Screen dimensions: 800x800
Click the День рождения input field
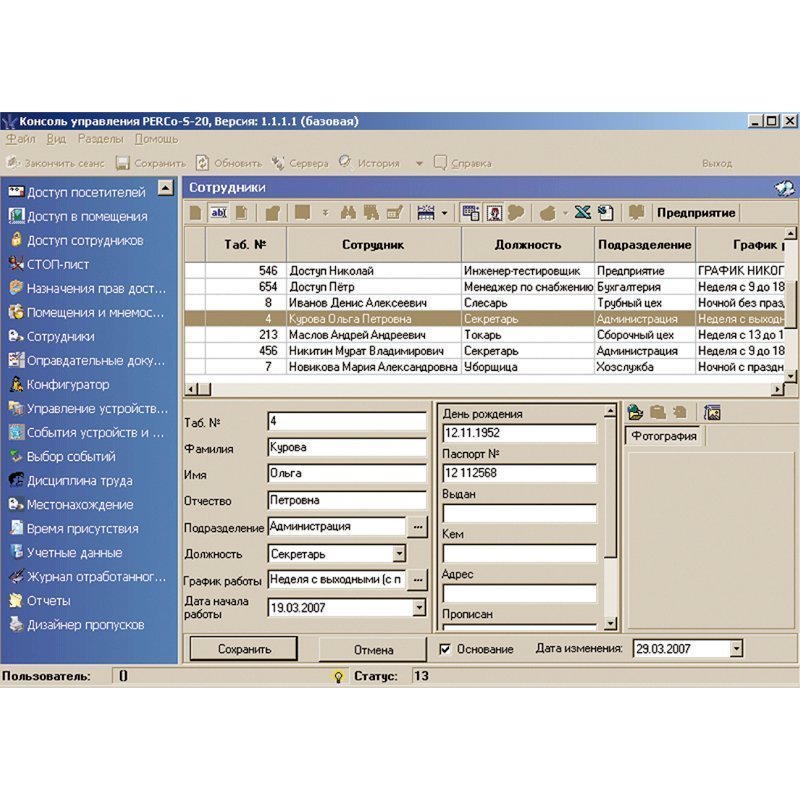pos(519,433)
